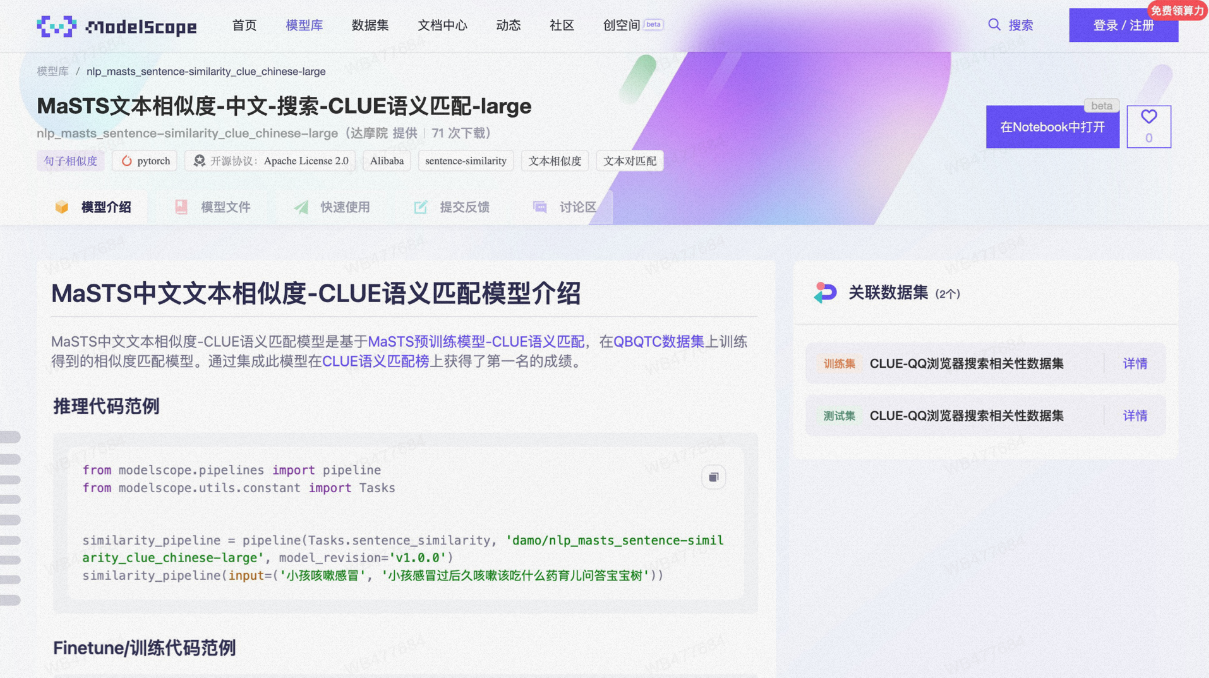This screenshot has width=1209, height=678.
Task: Click the 训练集 CLUE-QQ浏览器搜索相关性数据集 row
Action: [x=985, y=363]
